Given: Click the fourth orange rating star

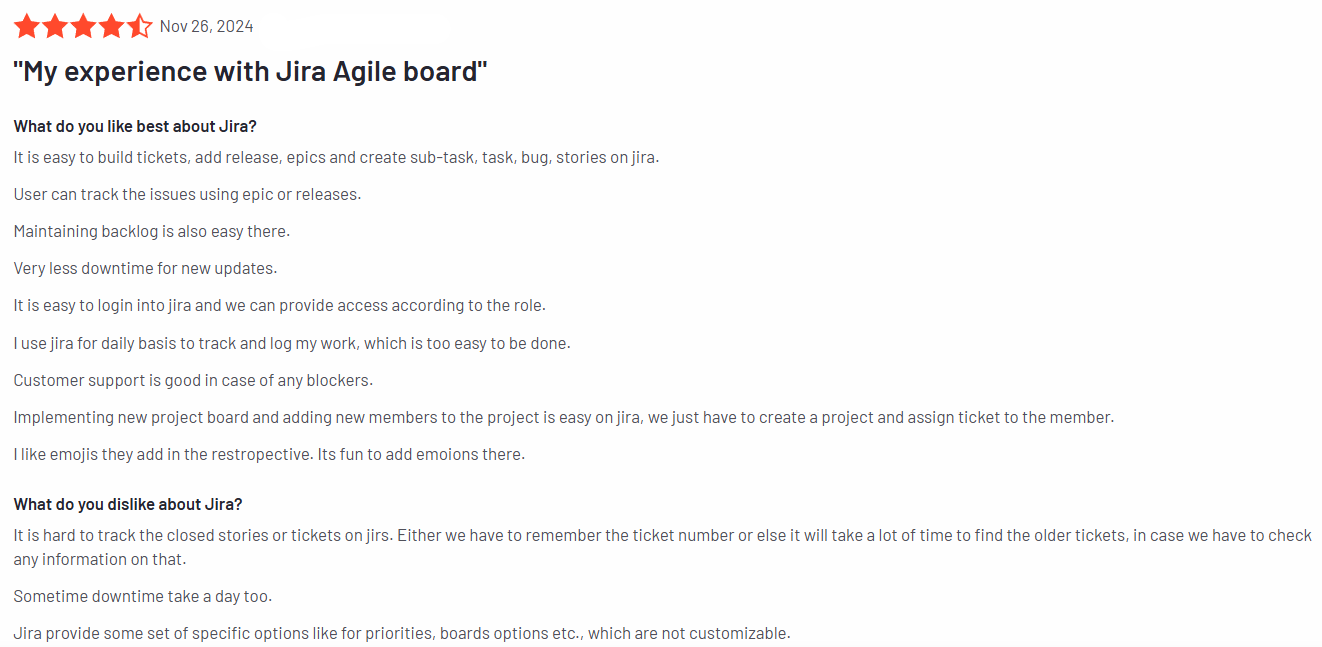Looking at the screenshot, I should (x=111, y=26).
